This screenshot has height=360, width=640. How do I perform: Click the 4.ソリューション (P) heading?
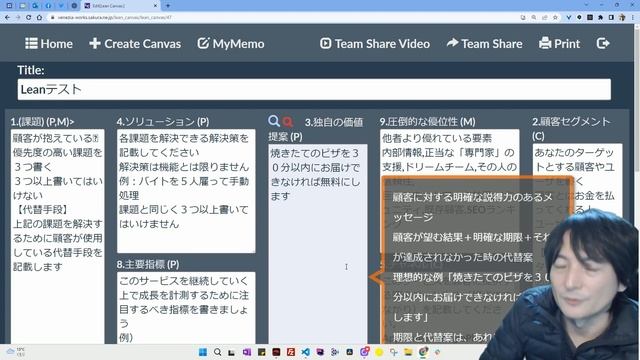click(x=163, y=122)
